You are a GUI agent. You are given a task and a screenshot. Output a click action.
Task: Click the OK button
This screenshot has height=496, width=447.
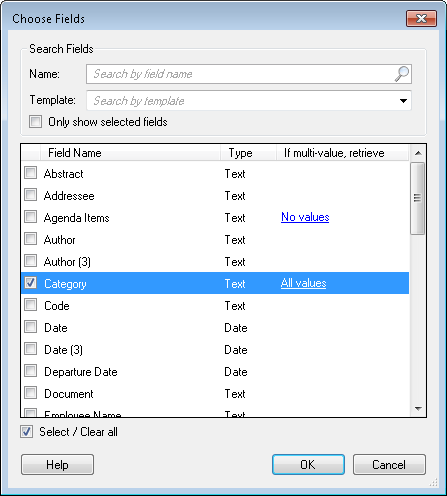(x=308, y=464)
